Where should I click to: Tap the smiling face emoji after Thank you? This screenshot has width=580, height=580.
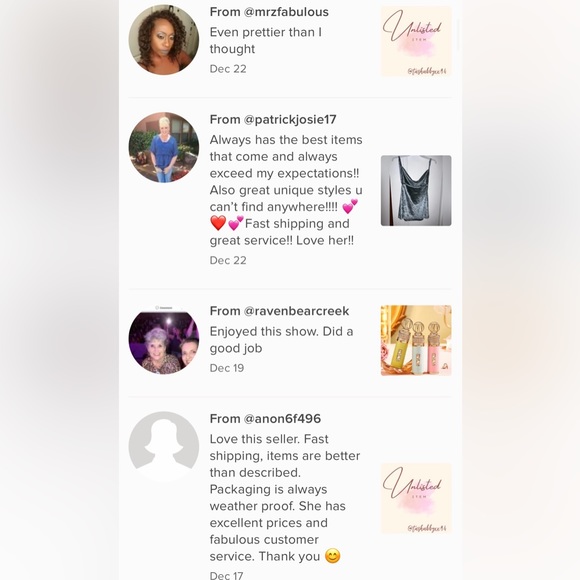(x=333, y=556)
